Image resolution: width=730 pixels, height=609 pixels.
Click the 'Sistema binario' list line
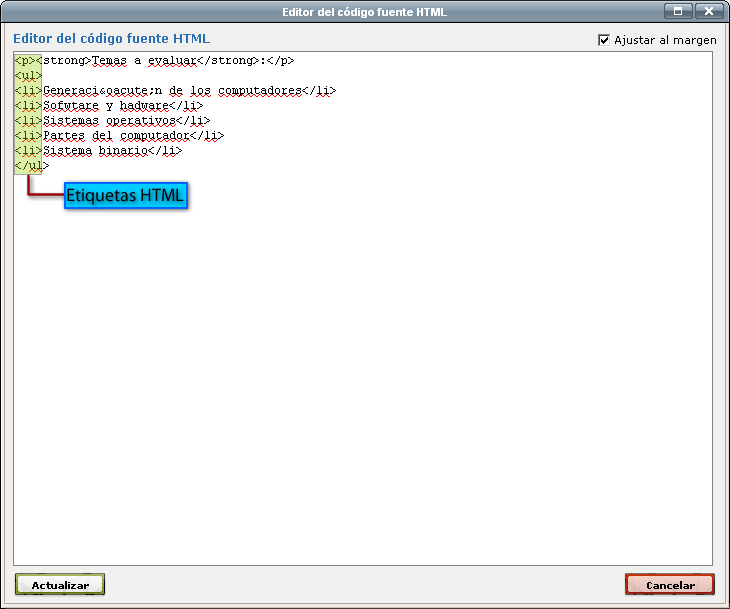click(x=99, y=150)
